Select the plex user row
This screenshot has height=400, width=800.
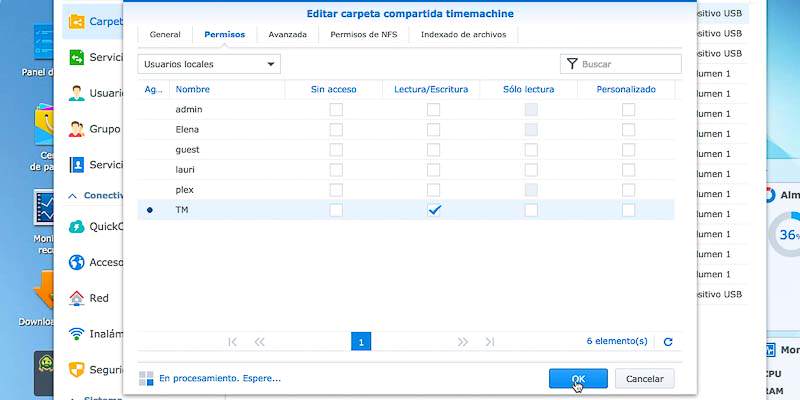406,190
